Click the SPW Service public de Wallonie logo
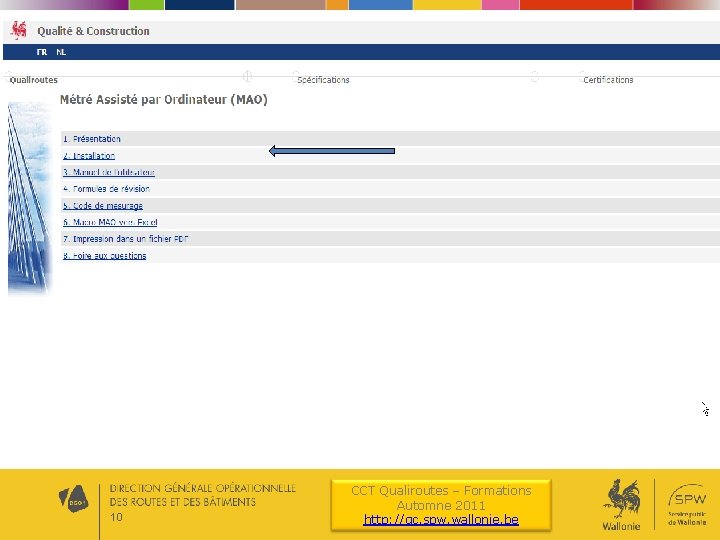The height and width of the screenshot is (540, 720). tap(687, 505)
